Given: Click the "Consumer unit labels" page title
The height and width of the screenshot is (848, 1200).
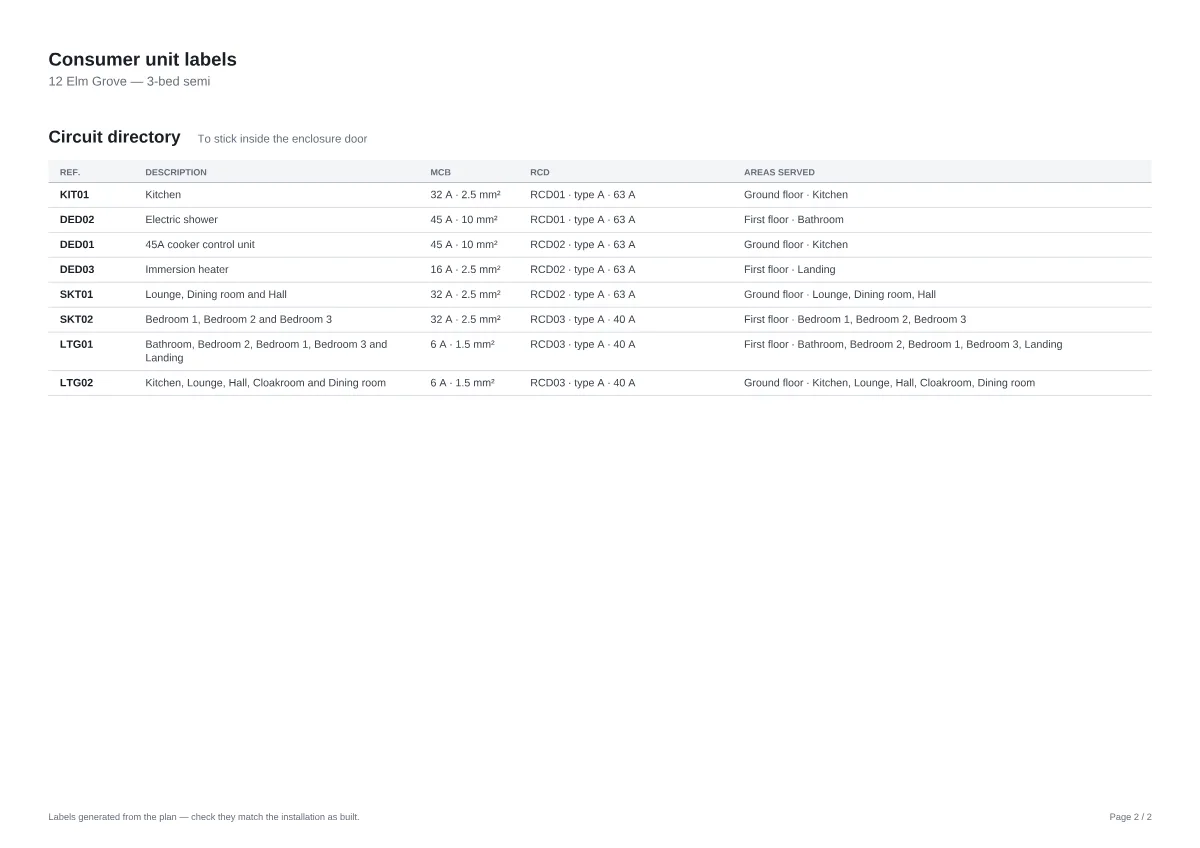Looking at the screenshot, I should tap(143, 59).
